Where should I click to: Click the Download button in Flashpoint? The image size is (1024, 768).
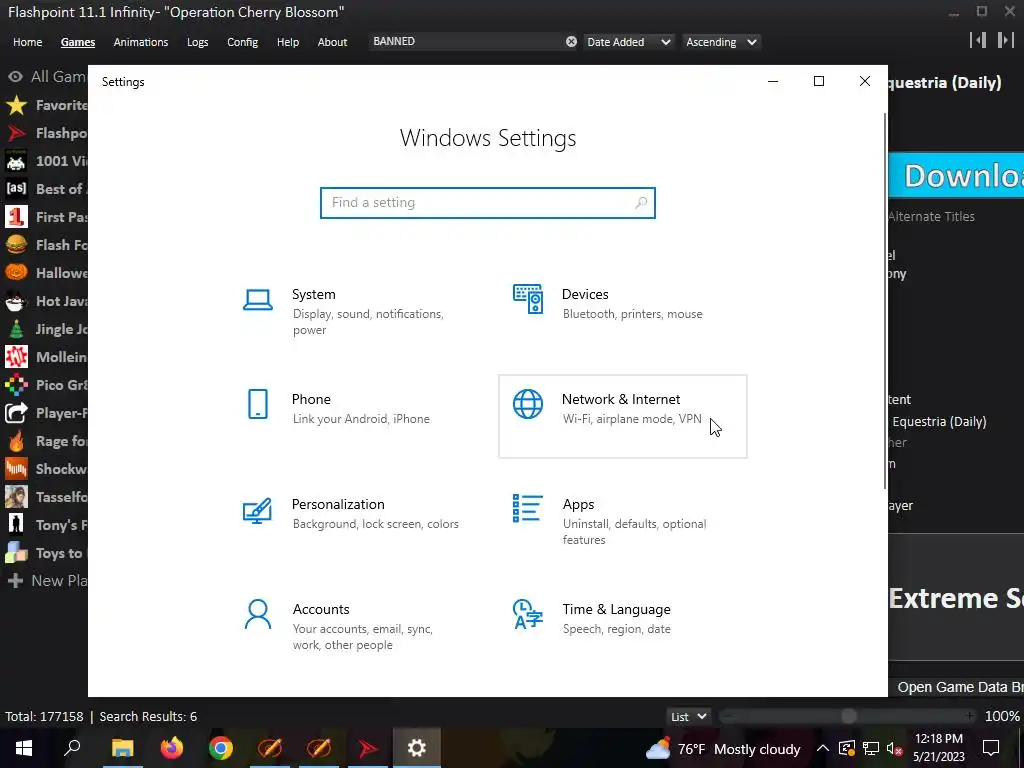click(x=956, y=175)
